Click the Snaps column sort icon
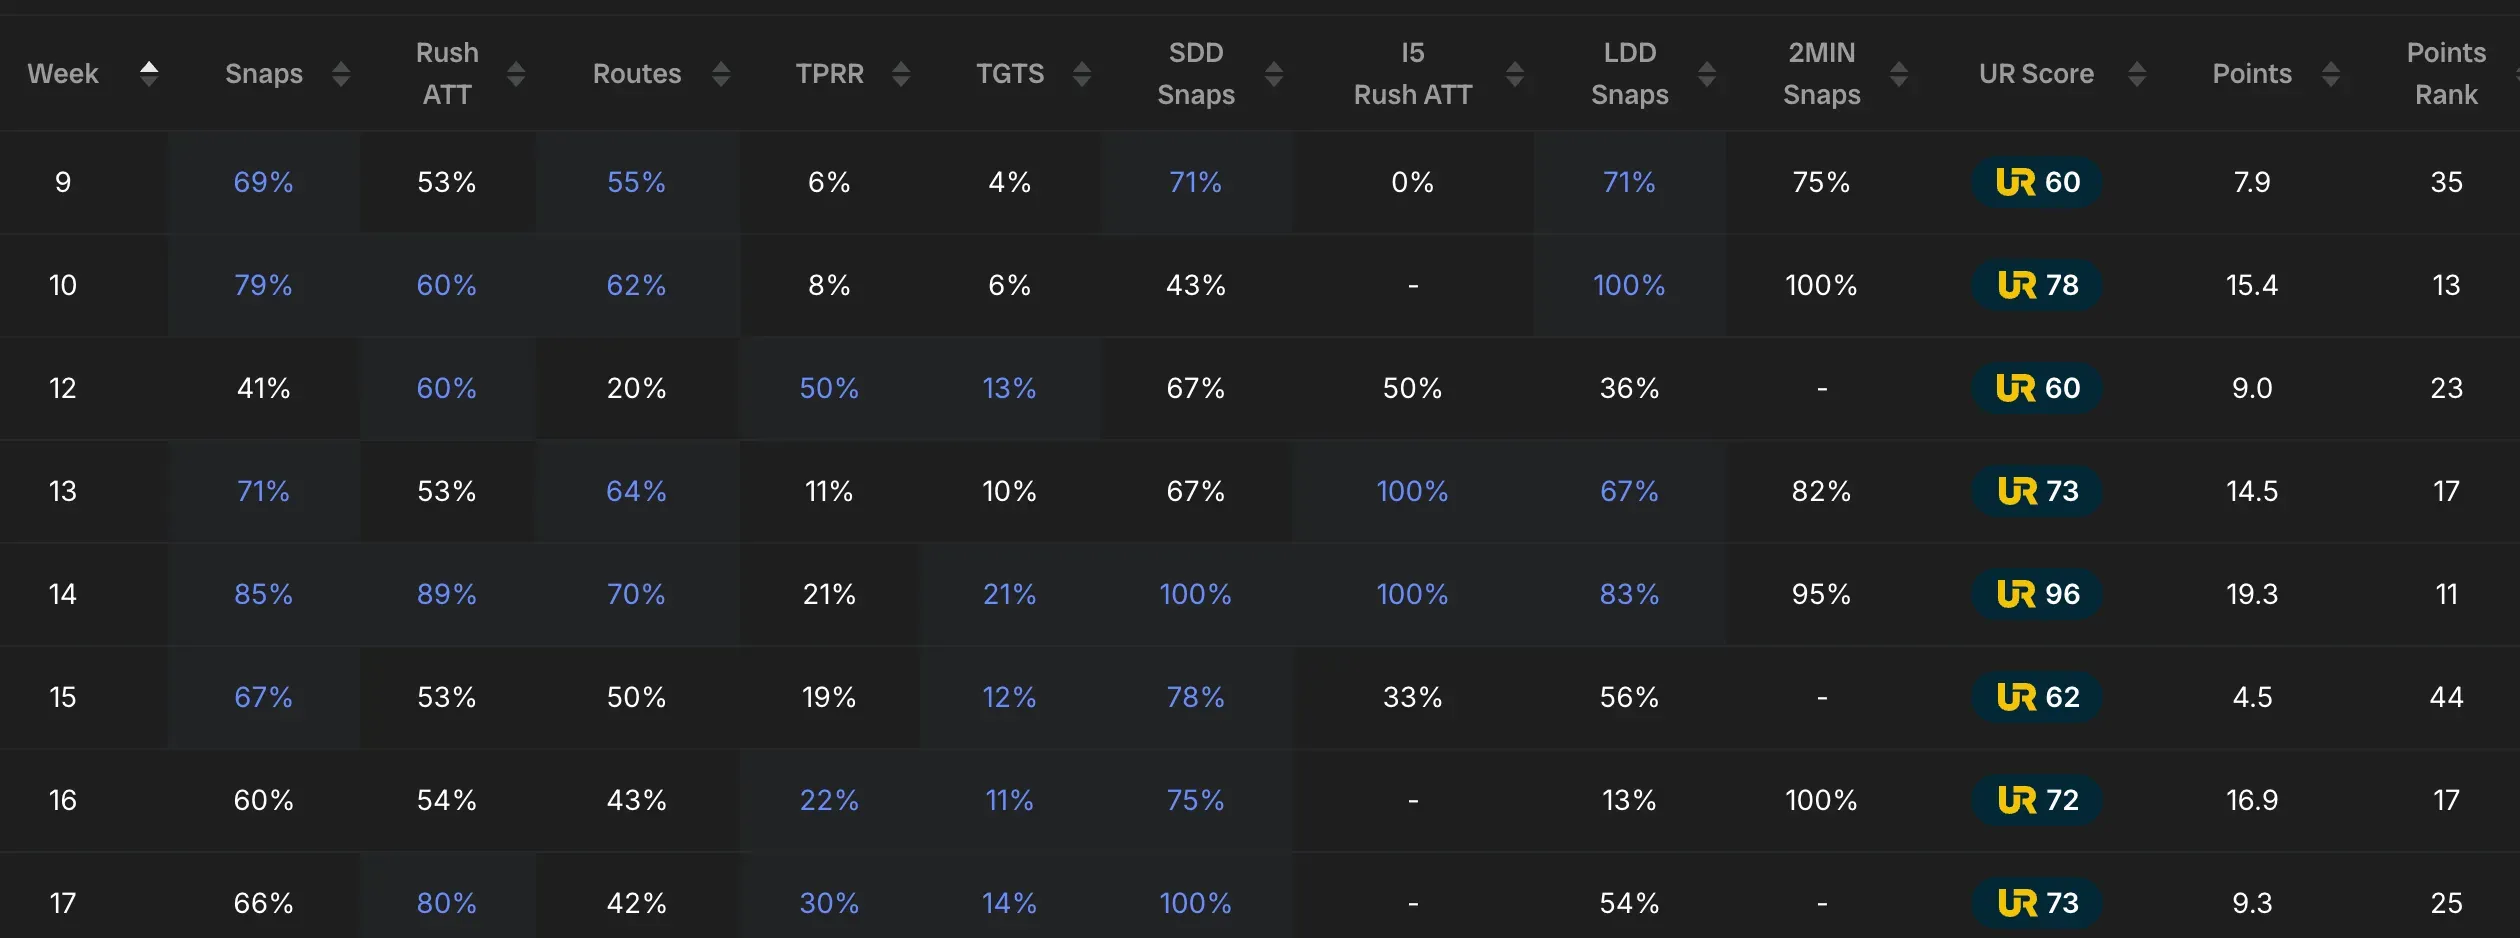The height and width of the screenshot is (938, 2520). [x=341, y=73]
